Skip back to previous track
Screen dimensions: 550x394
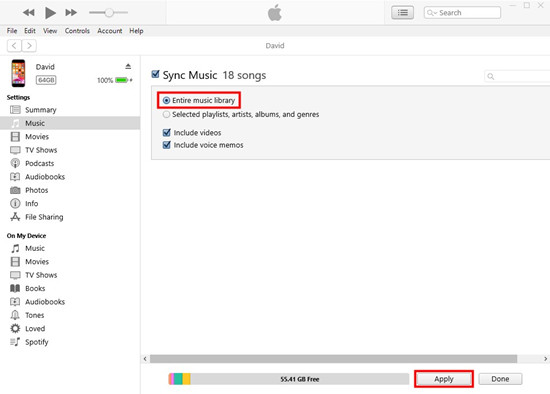pyautogui.click(x=28, y=13)
